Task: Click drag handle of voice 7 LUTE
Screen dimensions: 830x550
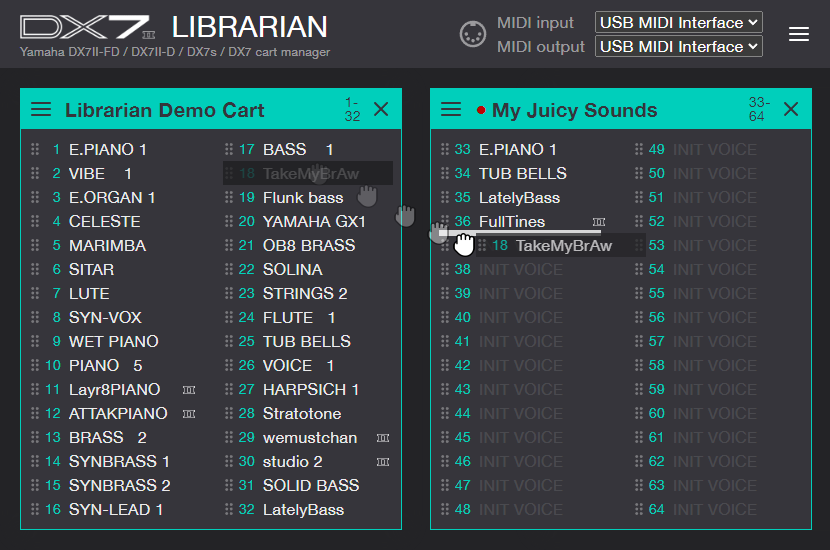Action: click(x=35, y=293)
